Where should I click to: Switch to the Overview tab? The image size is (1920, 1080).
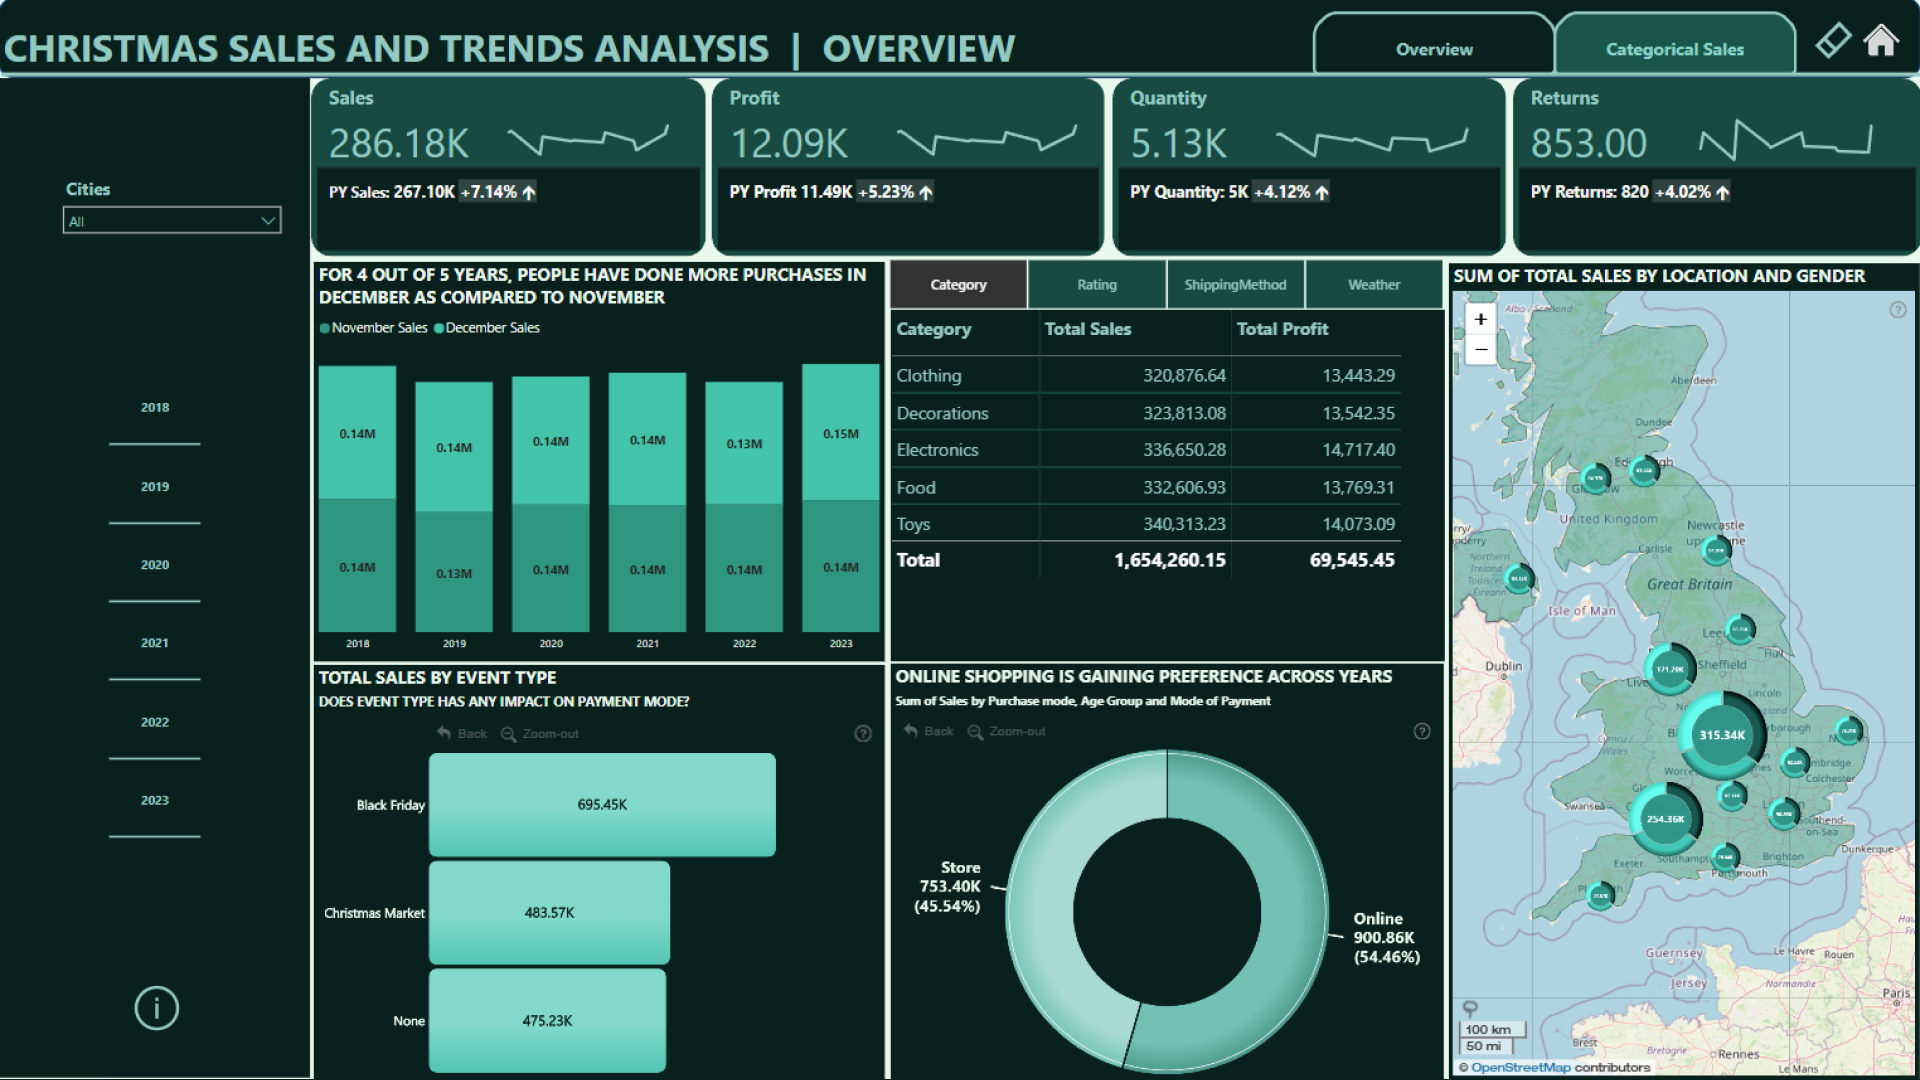1434,49
